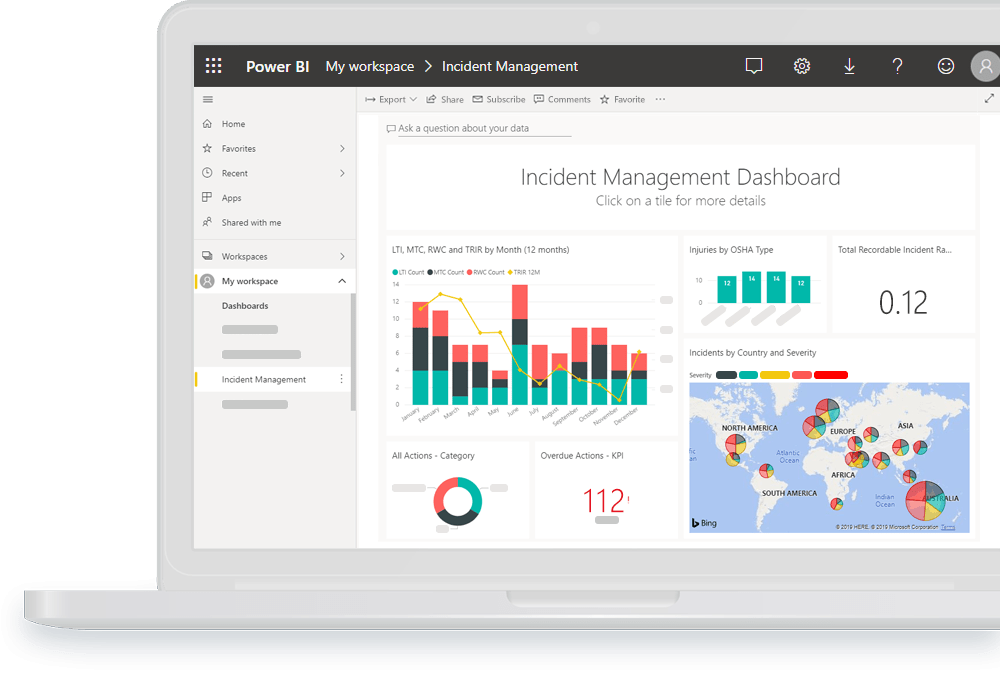This screenshot has width=1000, height=697.
Task: Open the Overdue Actions - KPI tile
Action: 606,490
